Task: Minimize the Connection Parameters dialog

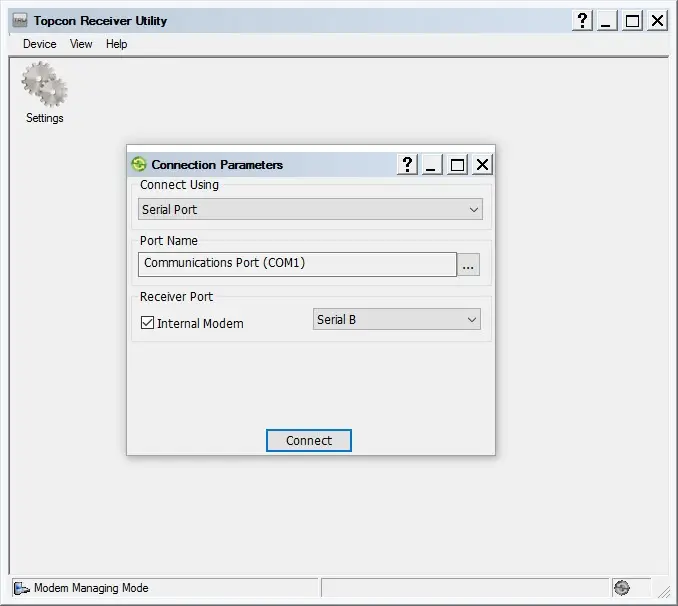Action: click(x=432, y=164)
